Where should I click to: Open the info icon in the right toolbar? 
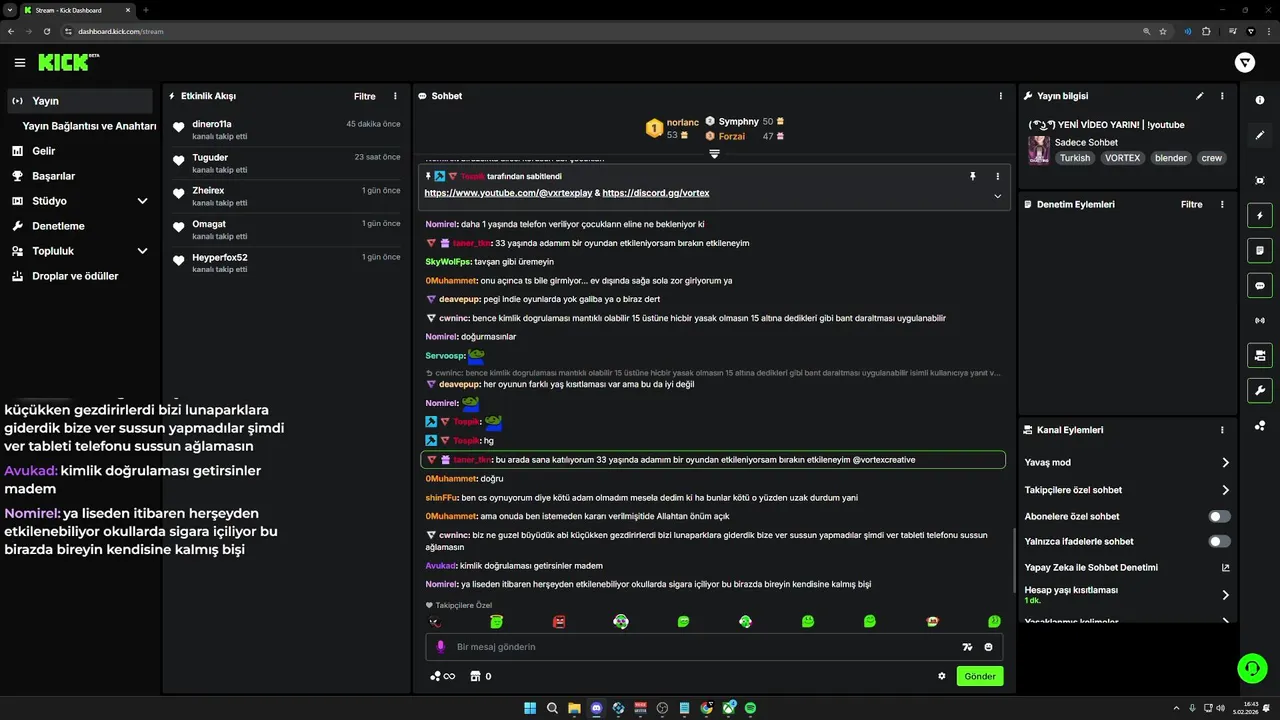click(1260, 100)
